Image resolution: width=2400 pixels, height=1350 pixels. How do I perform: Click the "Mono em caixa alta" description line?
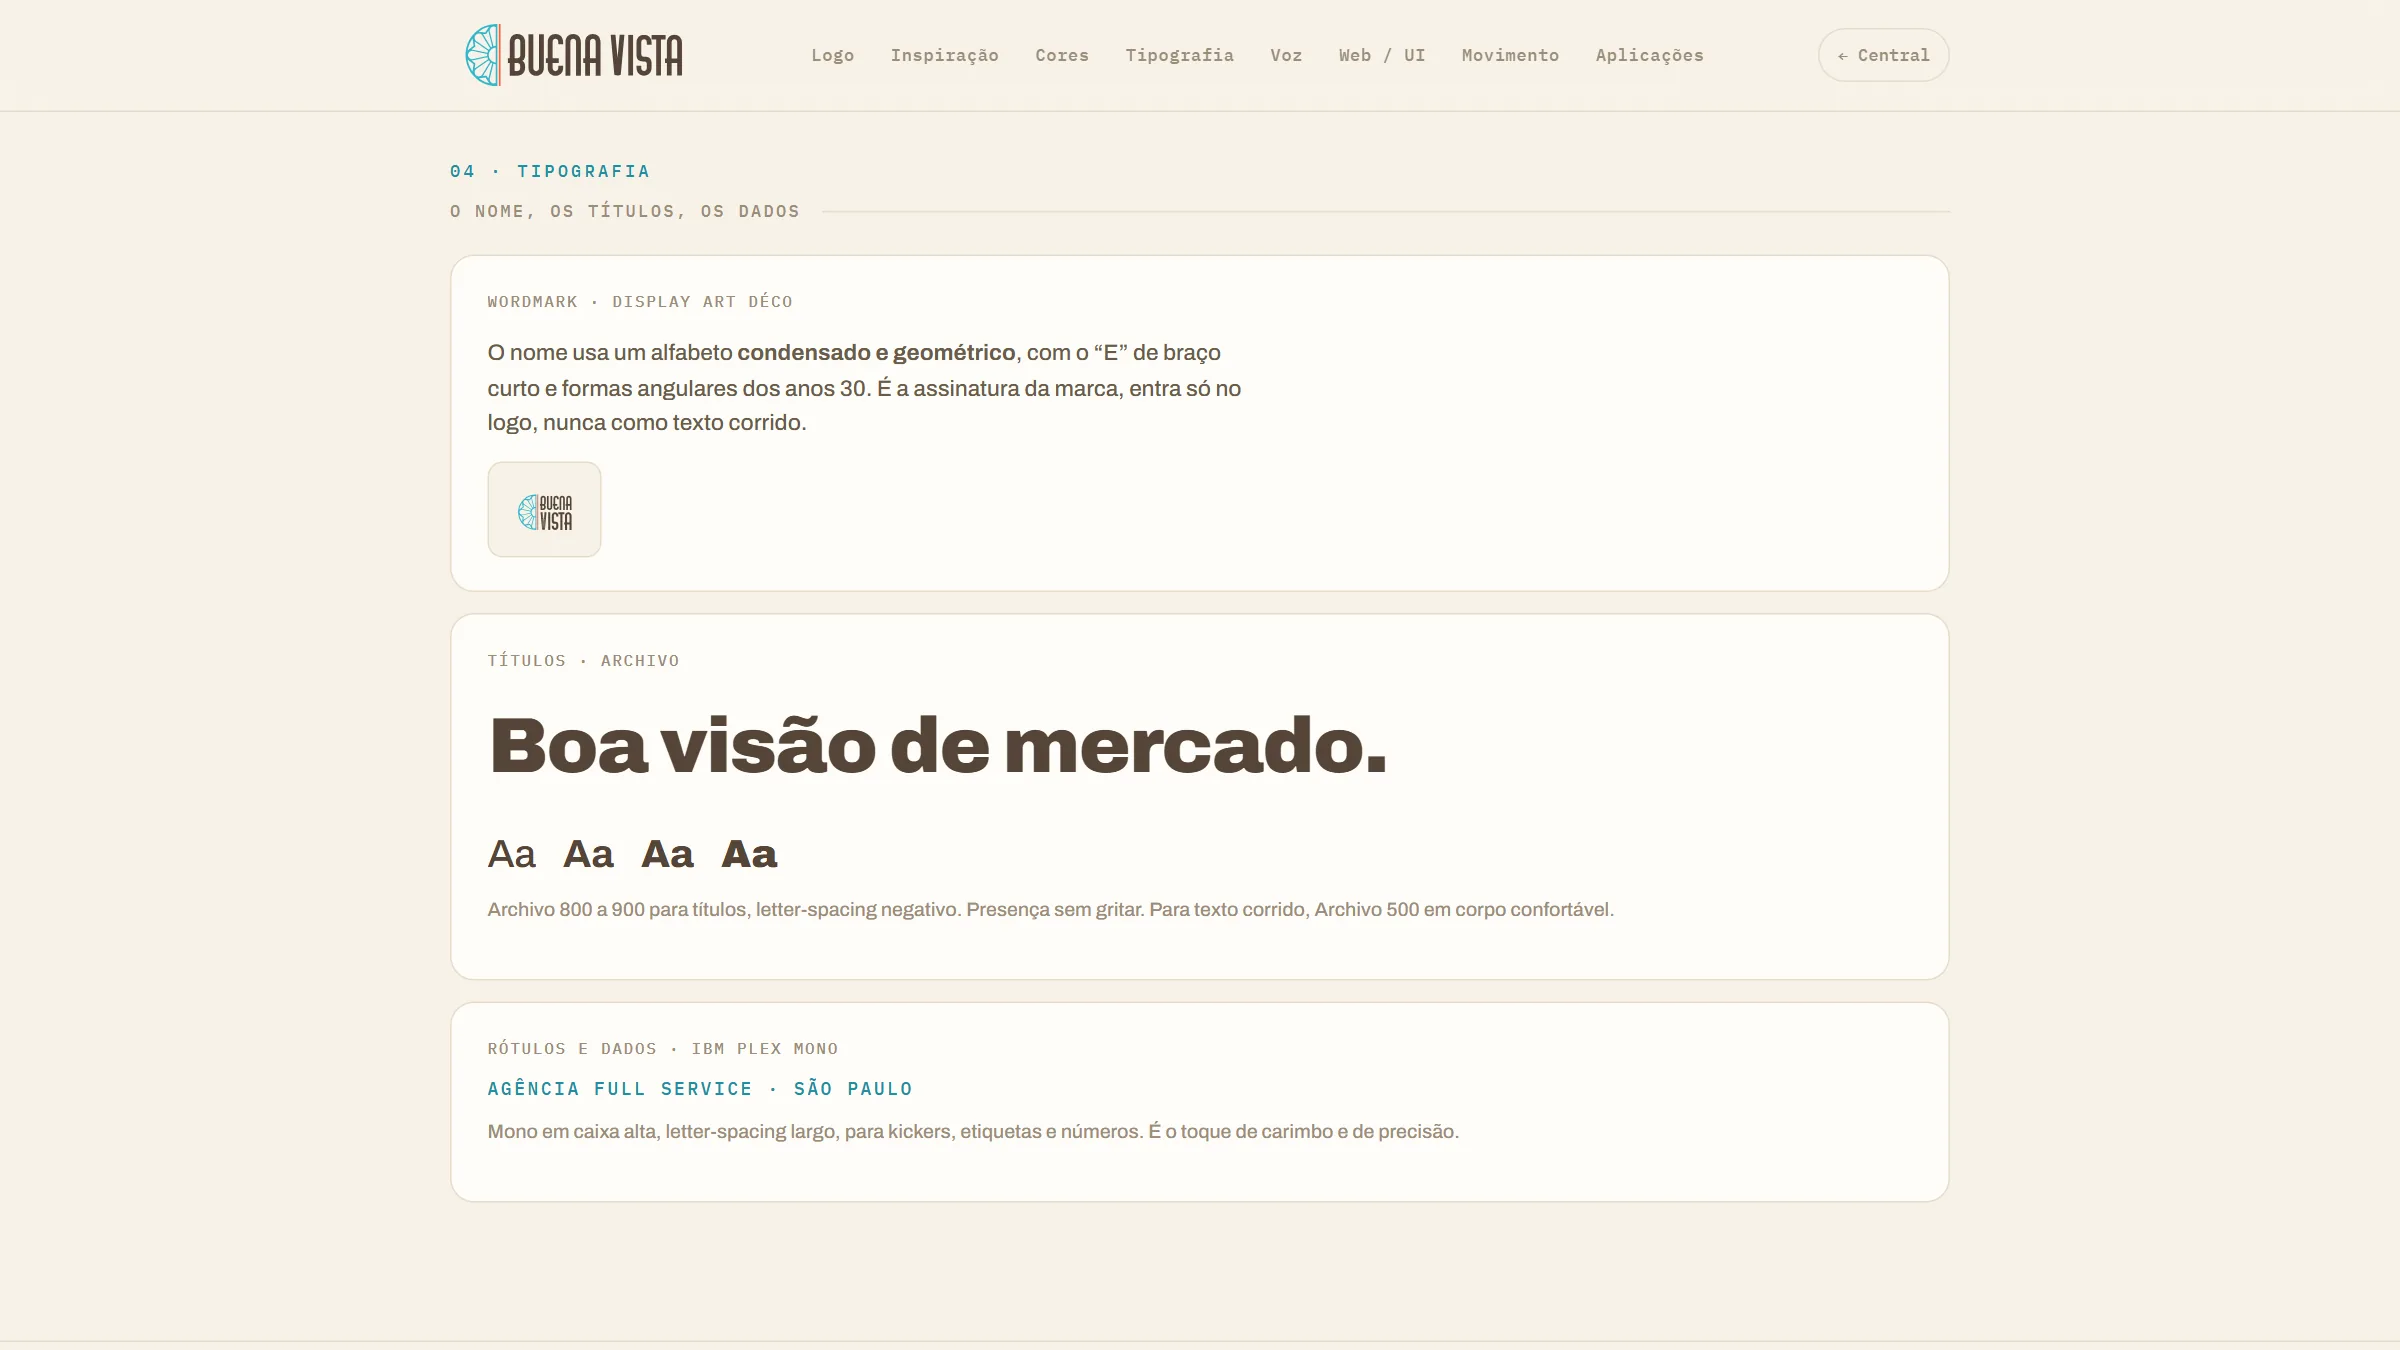coord(973,1131)
